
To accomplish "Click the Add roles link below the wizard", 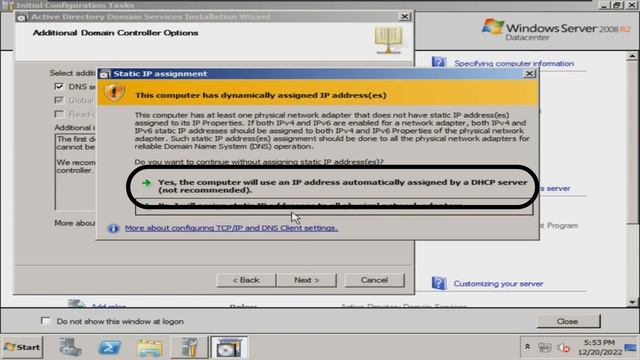I will (108, 306).
